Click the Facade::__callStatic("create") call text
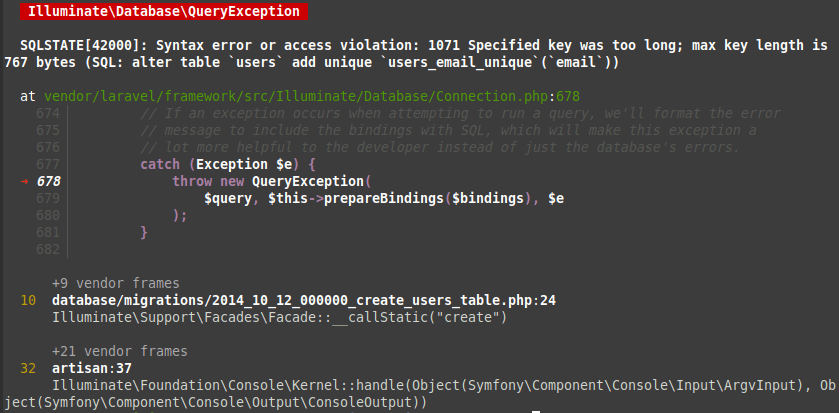Screen dimensions: 839x413 click(279, 318)
